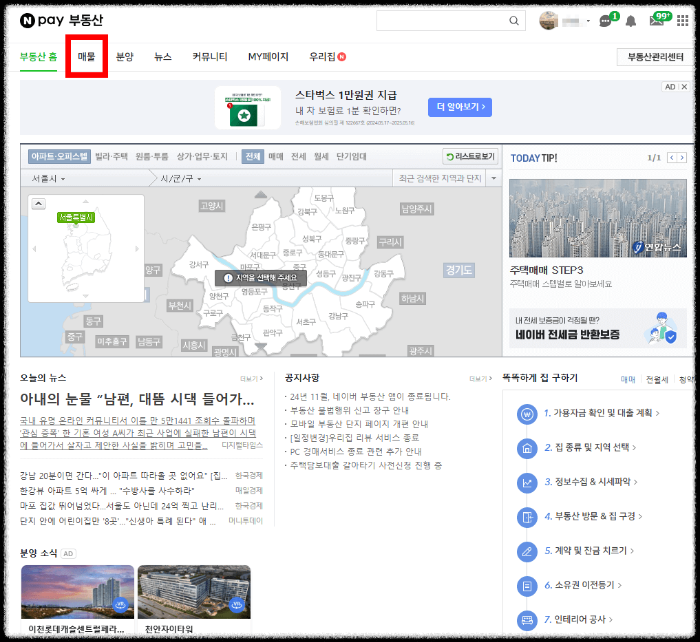Open the username account dropdown arrow
This screenshot has height=642, width=700.
(588, 21)
